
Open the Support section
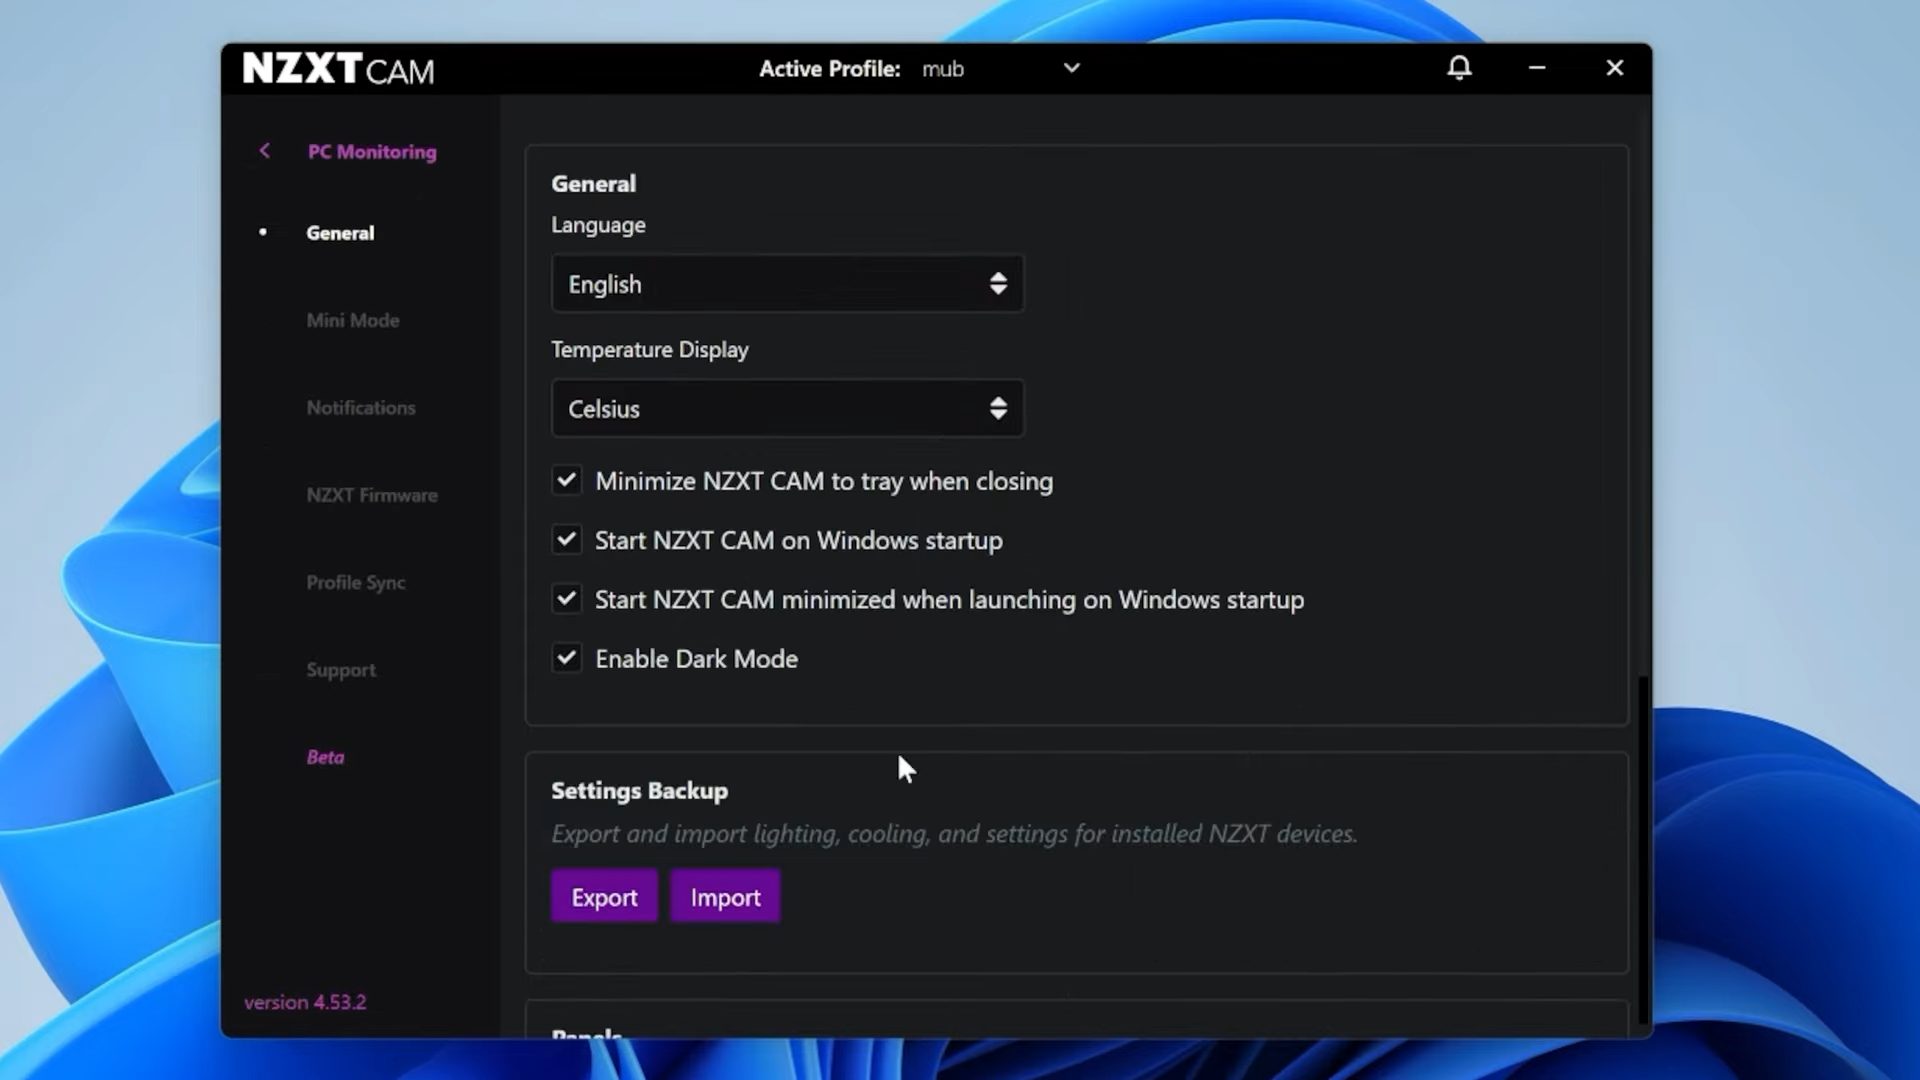tap(341, 670)
